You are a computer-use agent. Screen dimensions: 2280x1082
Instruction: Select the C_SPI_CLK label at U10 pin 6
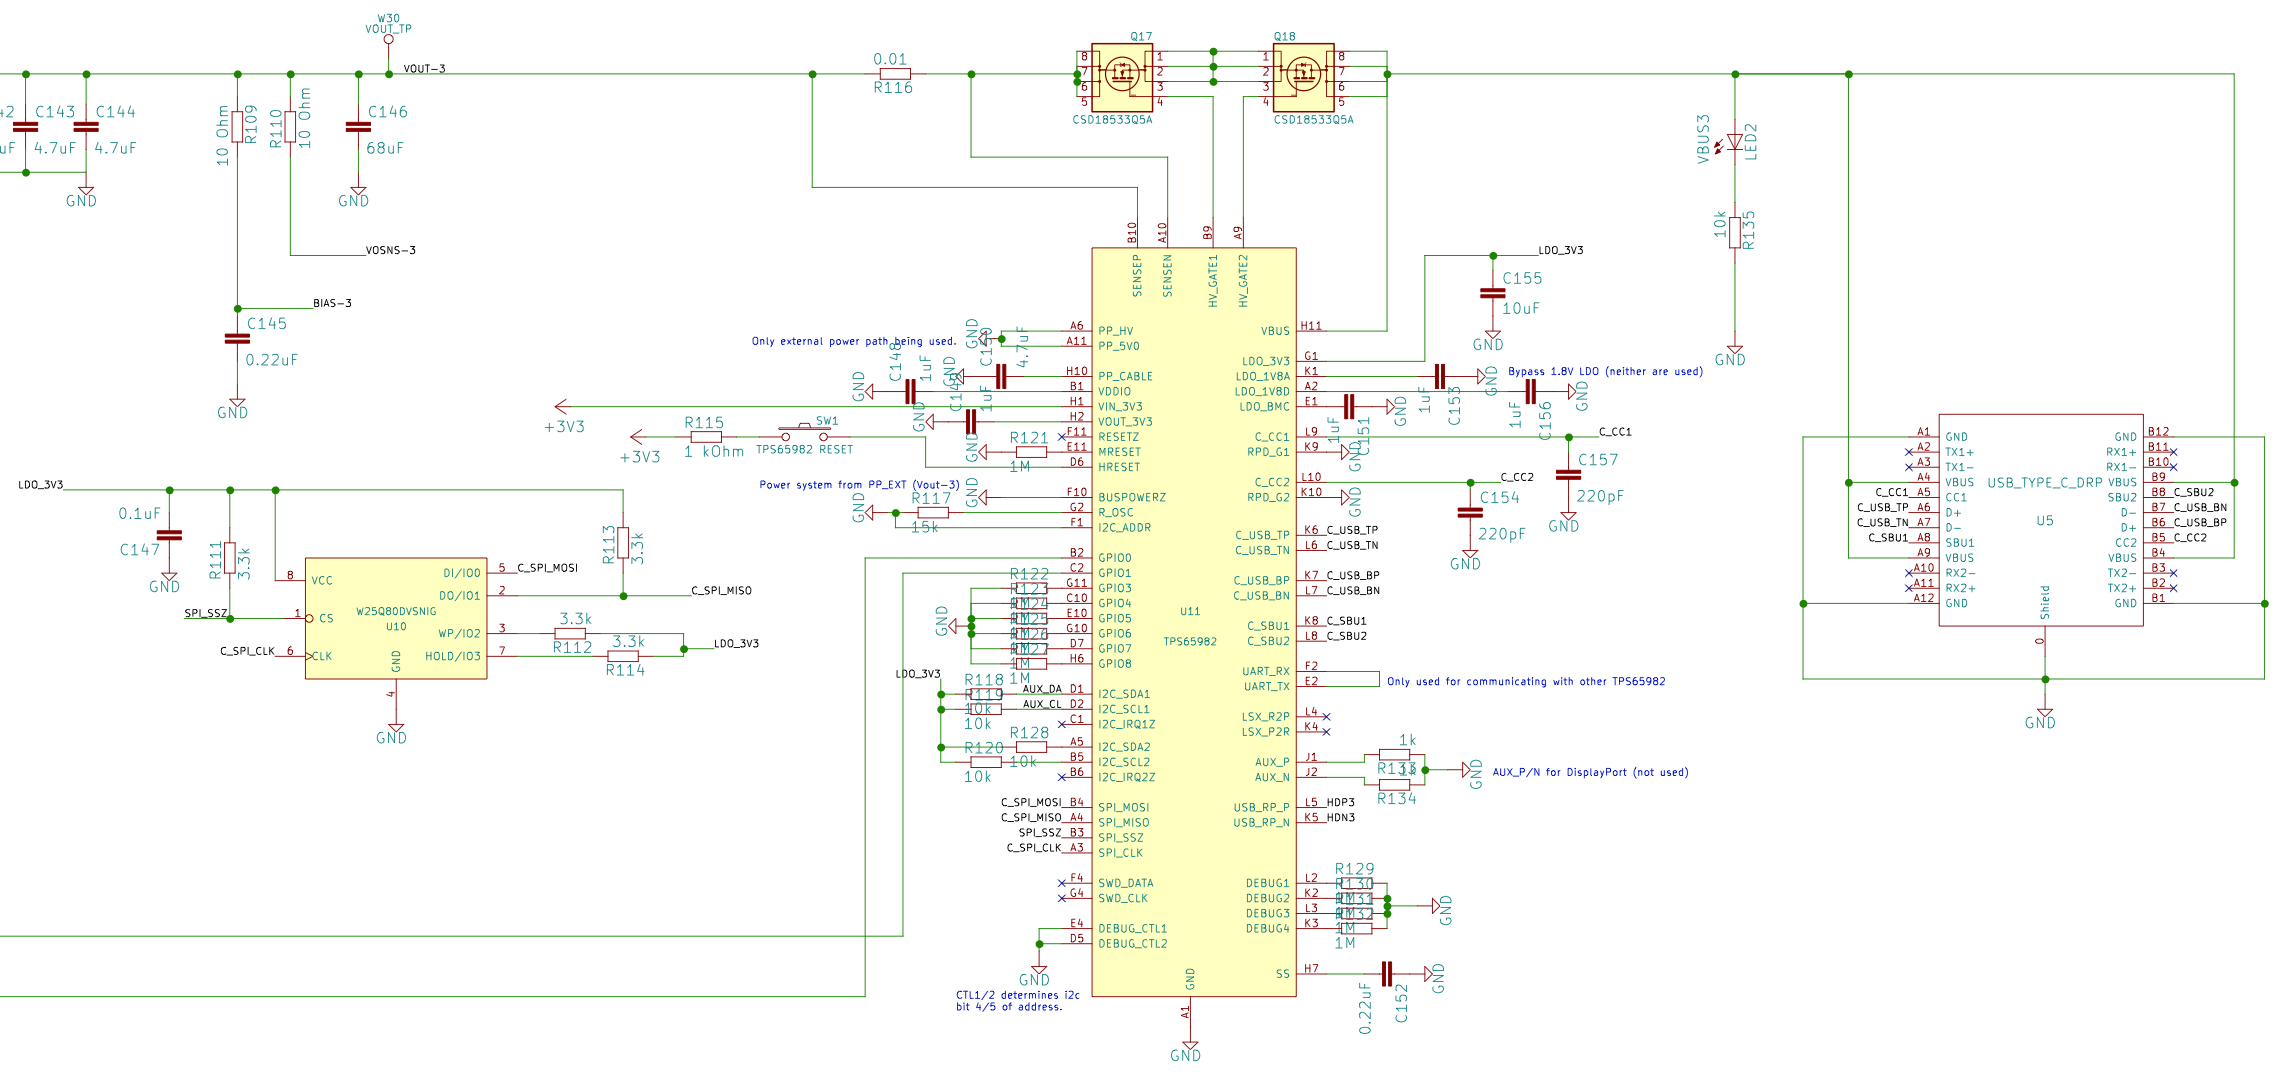pos(247,651)
